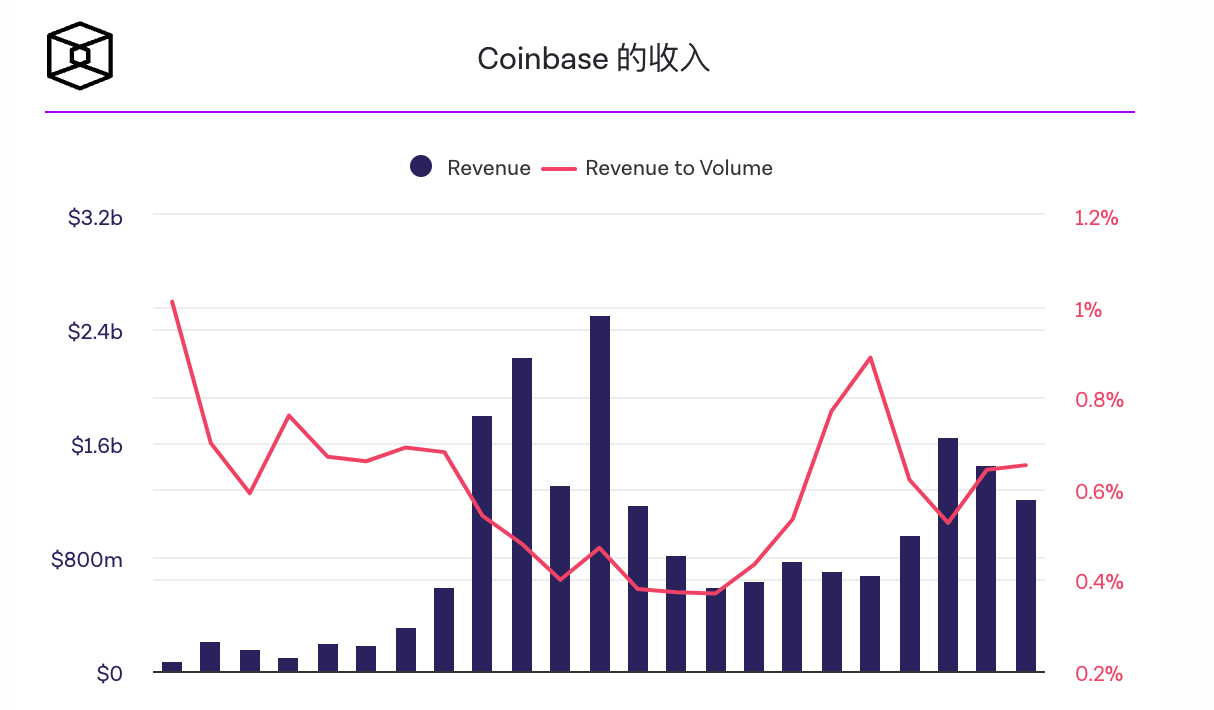Click the 1.2% right axis label
This screenshot has width=1214, height=710.
pyautogui.click(x=1097, y=217)
